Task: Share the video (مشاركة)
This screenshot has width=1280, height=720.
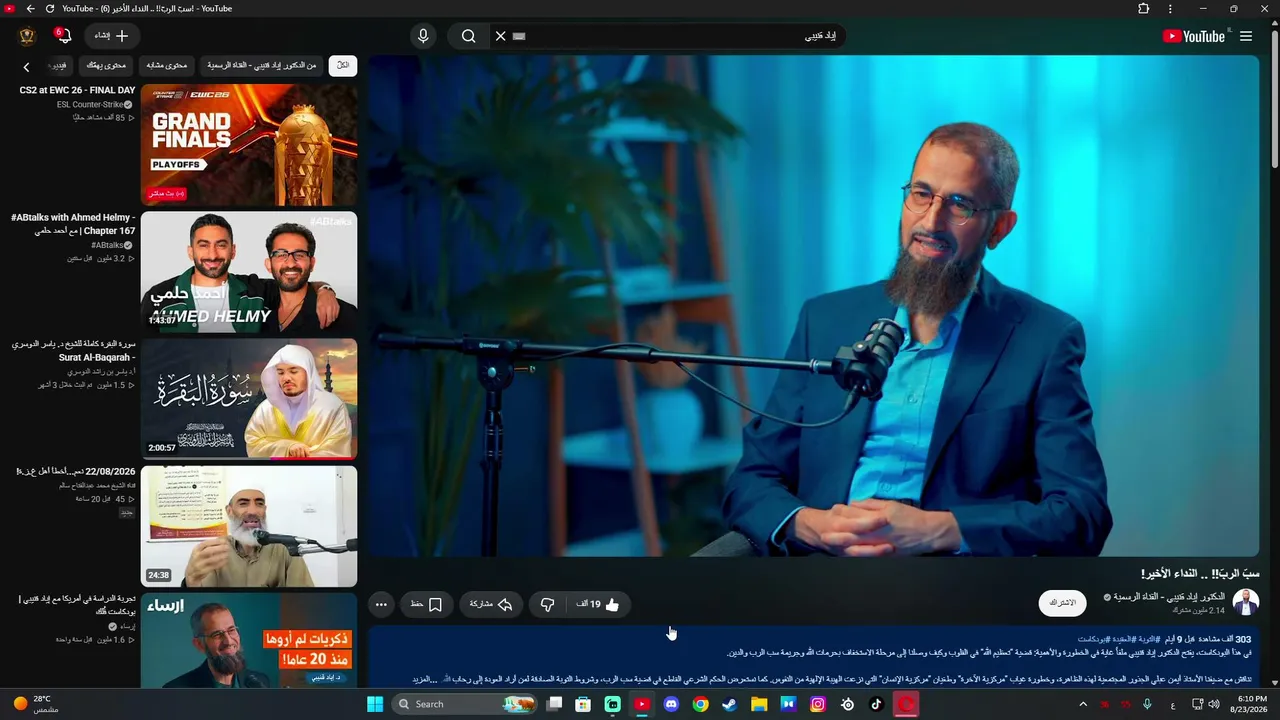Action: click(491, 604)
